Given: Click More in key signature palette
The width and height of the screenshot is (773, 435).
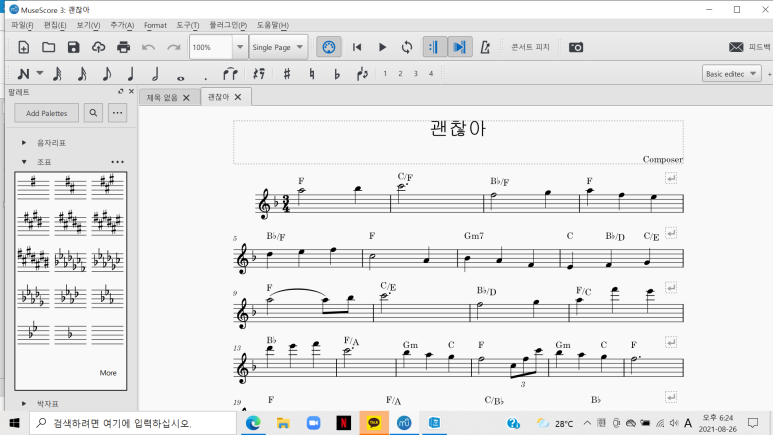Looking at the screenshot, I should pyautogui.click(x=108, y=373).
